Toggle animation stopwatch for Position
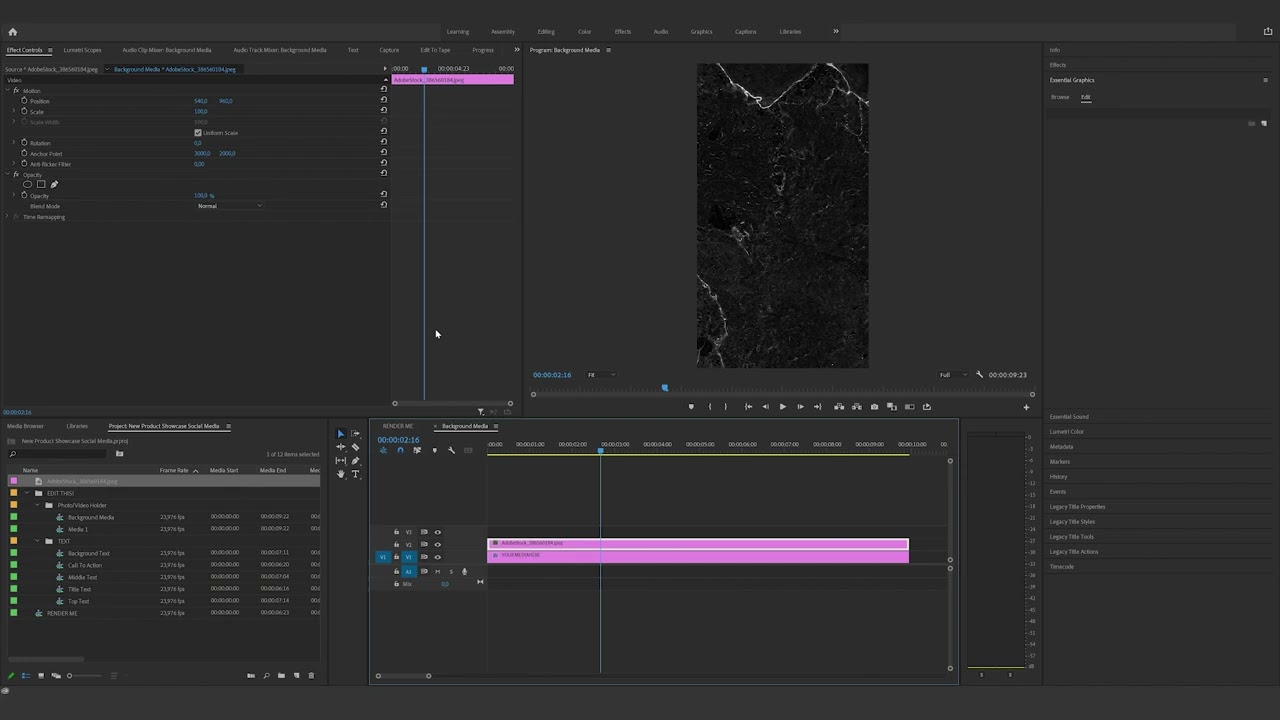1280x720 pixels. 24,101
